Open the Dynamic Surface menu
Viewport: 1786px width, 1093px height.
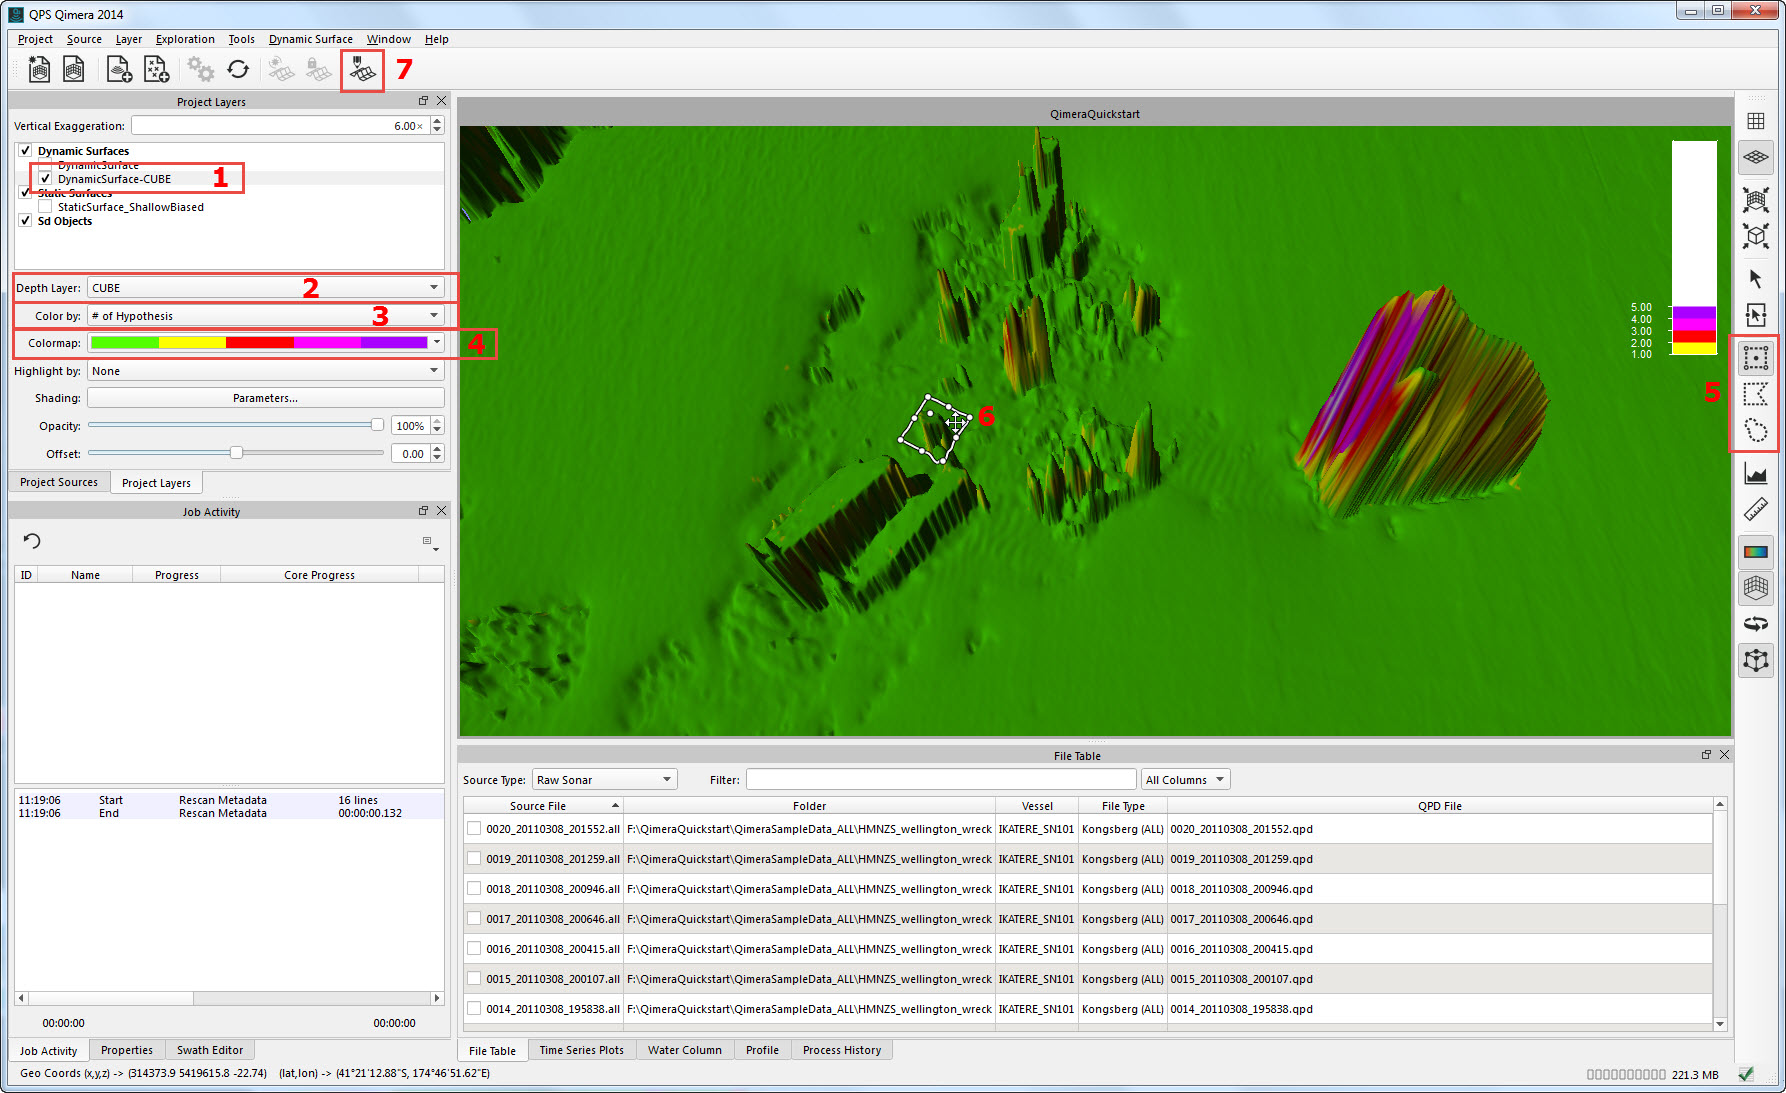310,39
